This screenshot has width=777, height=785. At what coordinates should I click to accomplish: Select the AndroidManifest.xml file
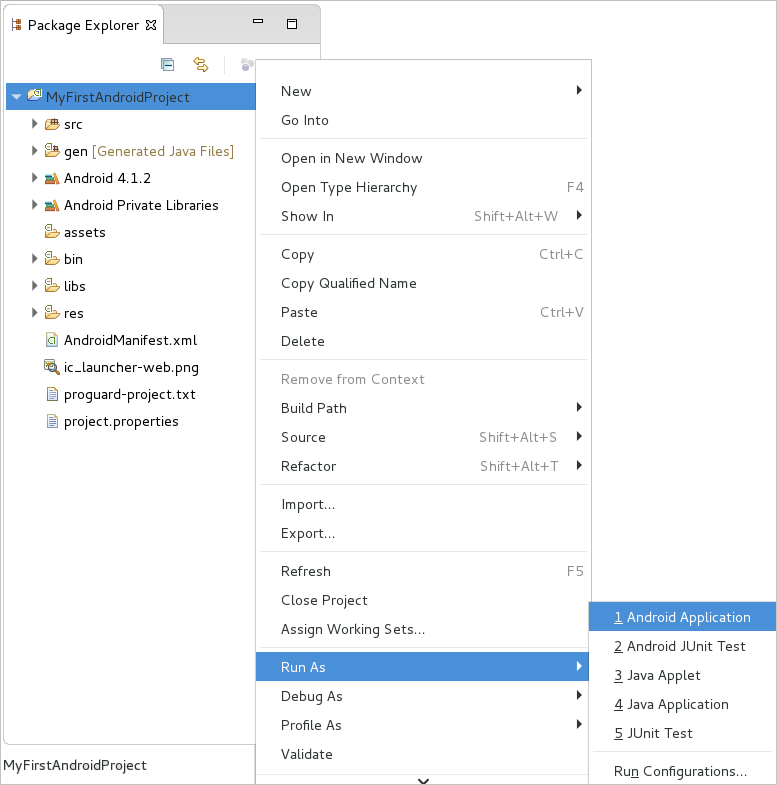tap(130, 340)
